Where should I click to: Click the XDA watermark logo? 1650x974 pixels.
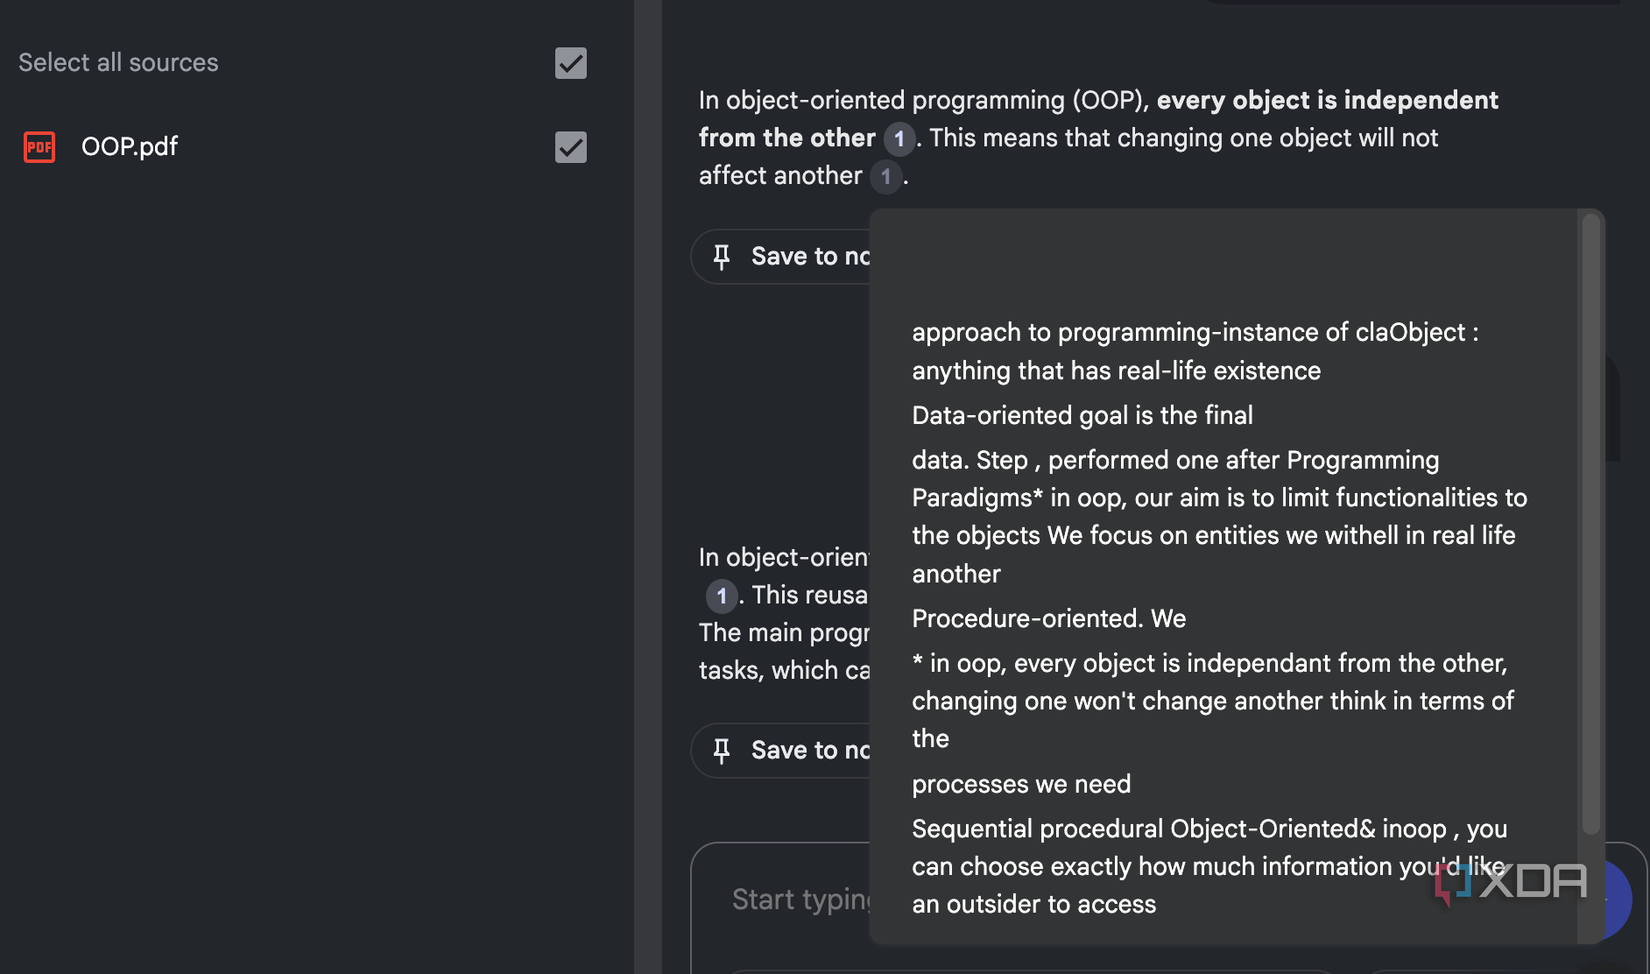(1510, 882)
